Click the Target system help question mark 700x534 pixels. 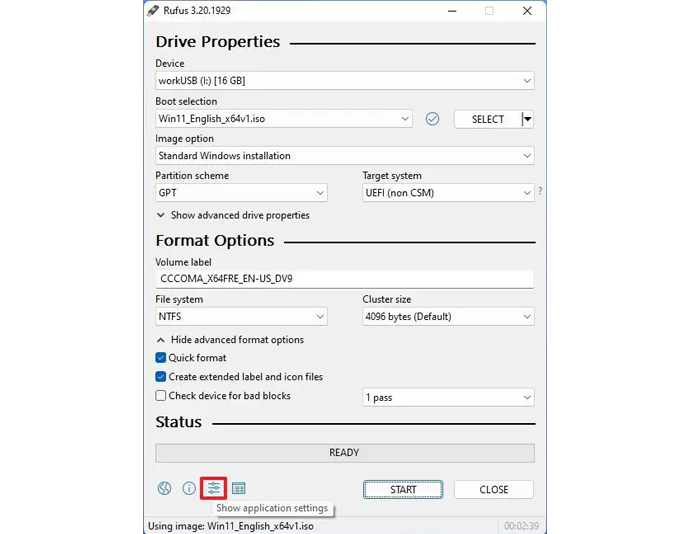point(540,191)
